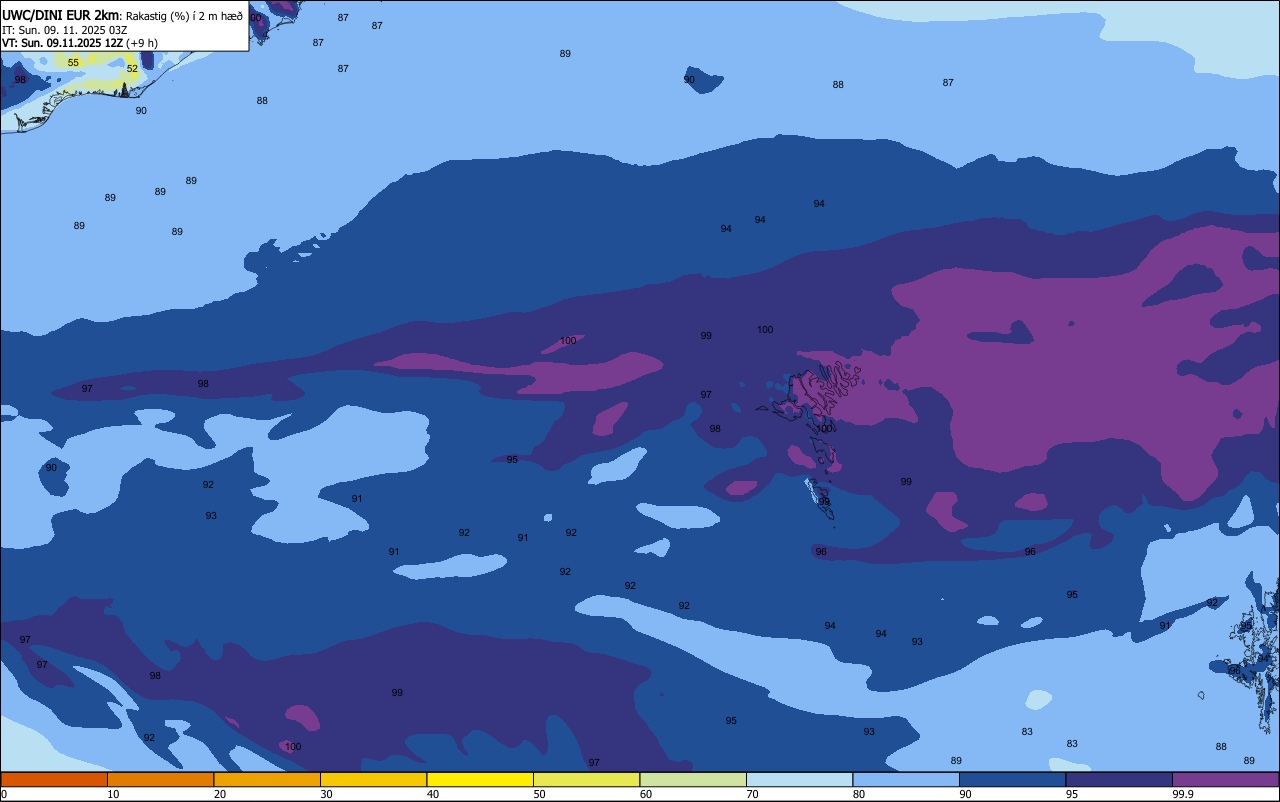The width and height of the screenshot is (1280, 802).
Task: Click the legend tick label '60'
Action: [x=646, y=794]
